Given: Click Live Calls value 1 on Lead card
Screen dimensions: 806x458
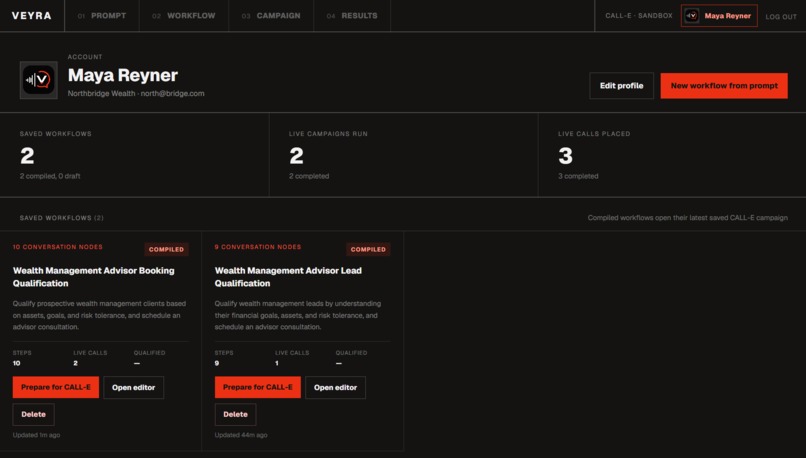Looking at the screenshot, I should [277, 363].
